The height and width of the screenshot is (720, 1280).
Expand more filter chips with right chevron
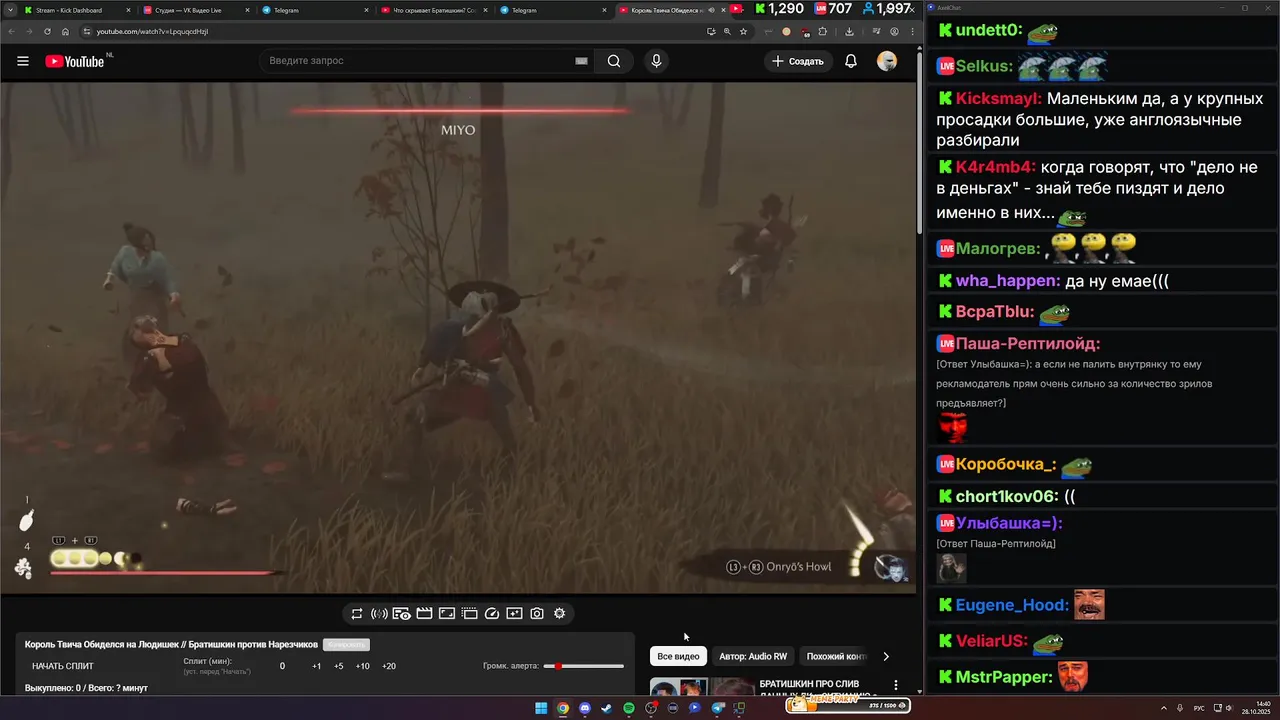coord(886,656)
